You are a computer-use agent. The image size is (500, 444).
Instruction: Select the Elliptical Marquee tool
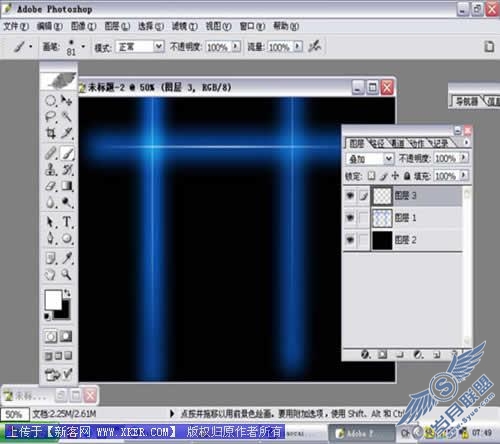[x=51, y=100]
